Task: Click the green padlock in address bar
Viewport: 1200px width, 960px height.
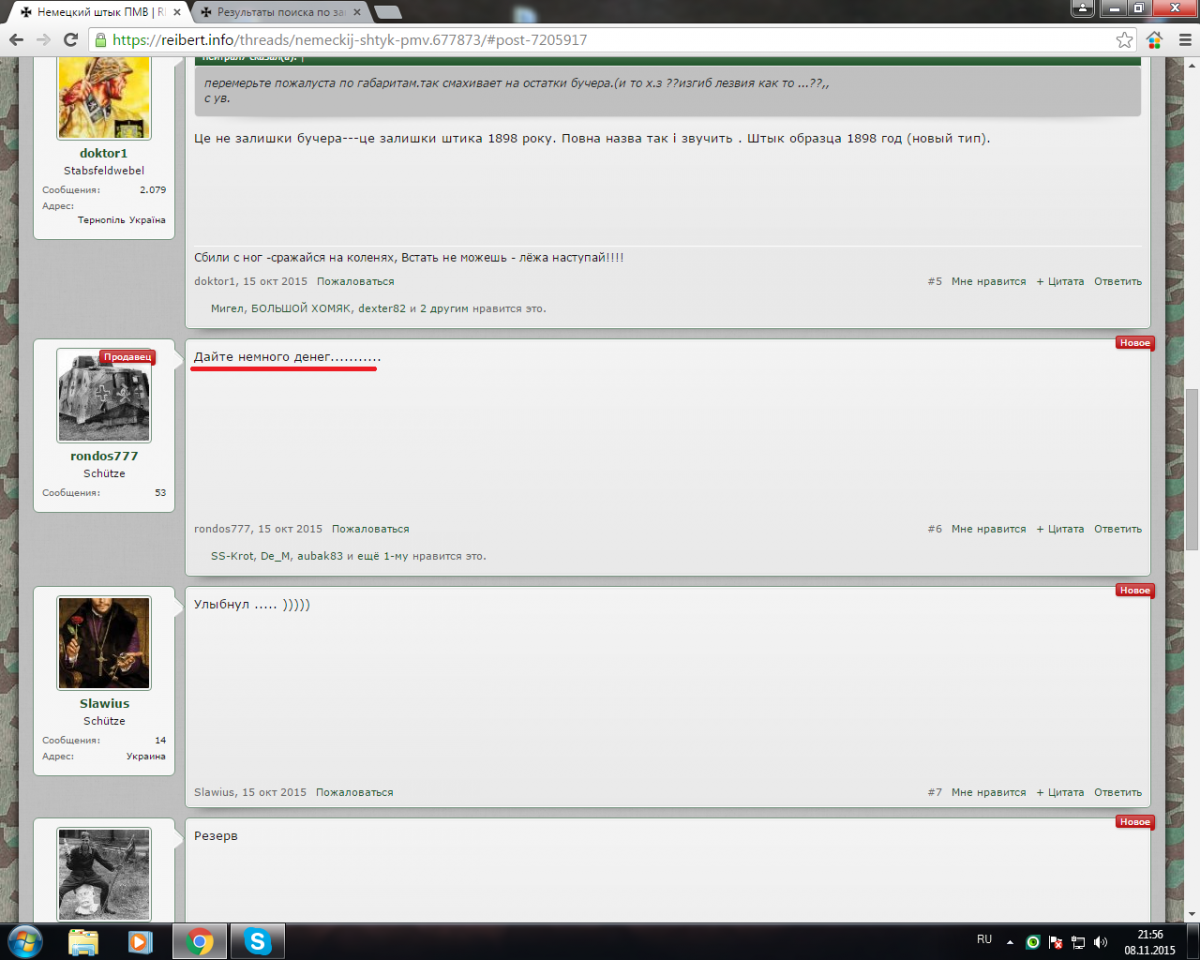Action: (99, 40)
